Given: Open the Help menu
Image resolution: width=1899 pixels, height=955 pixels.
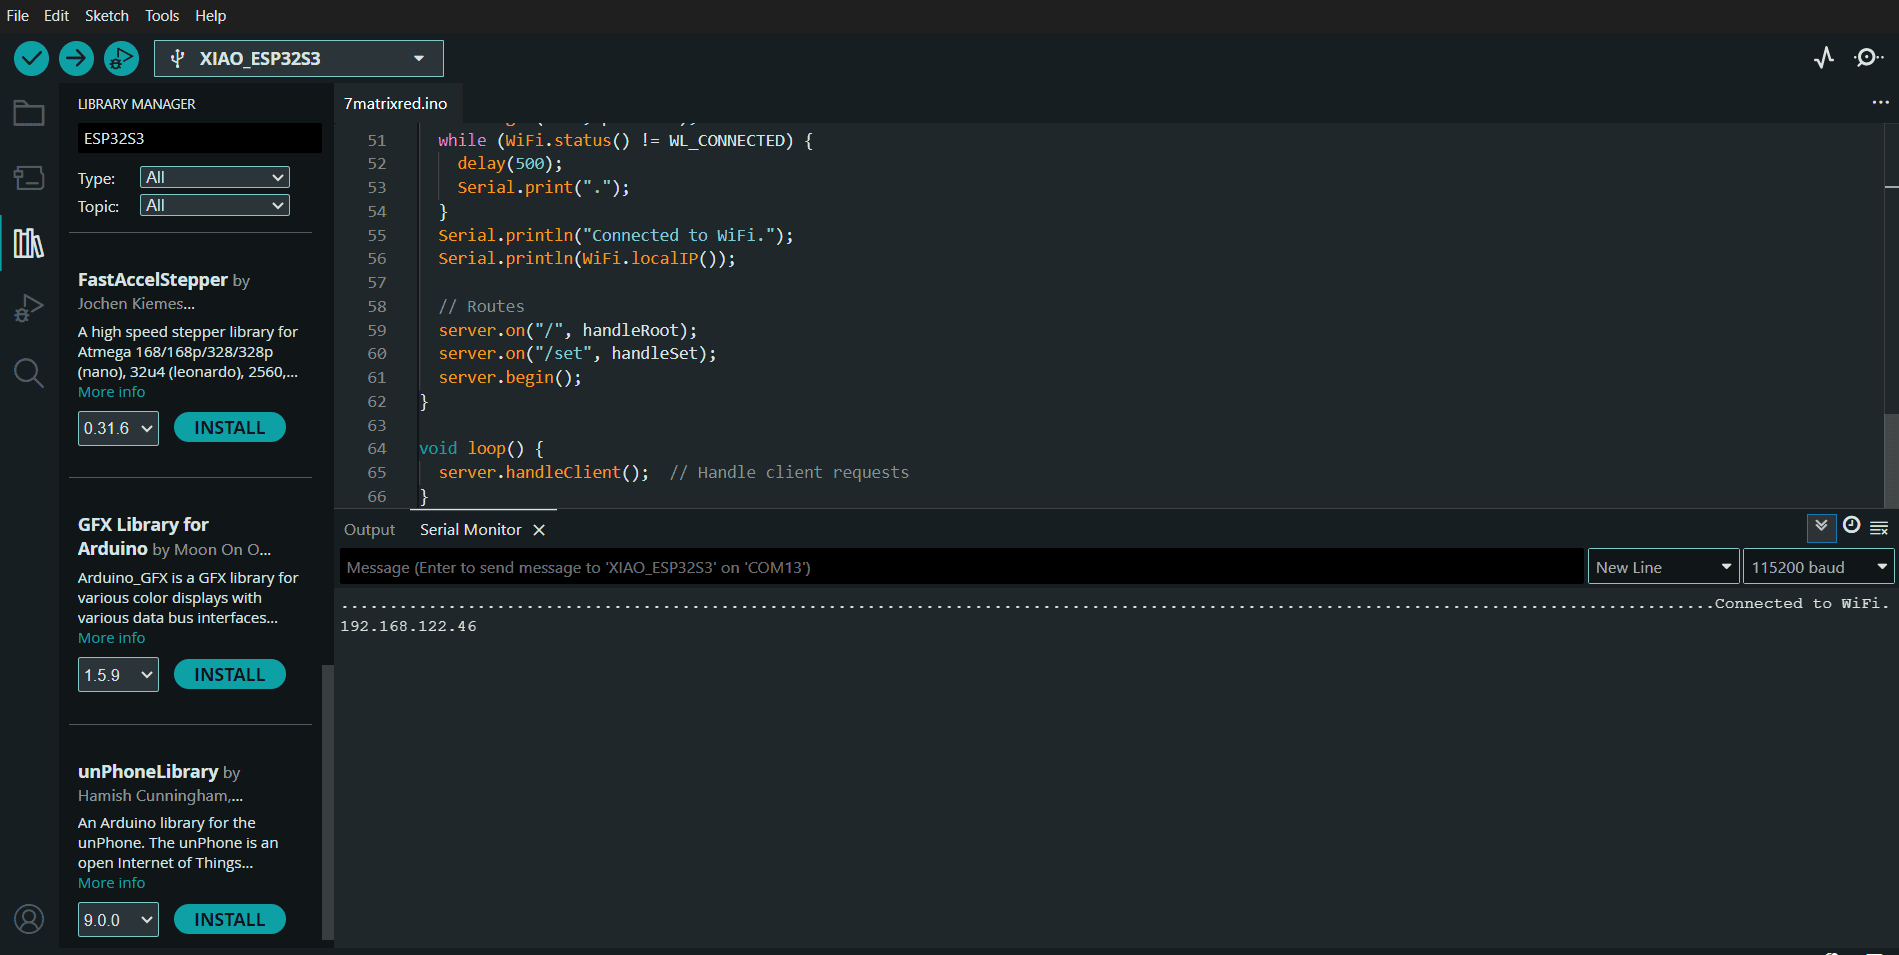Looking at the screenshot, I should (x=211, y=16).
